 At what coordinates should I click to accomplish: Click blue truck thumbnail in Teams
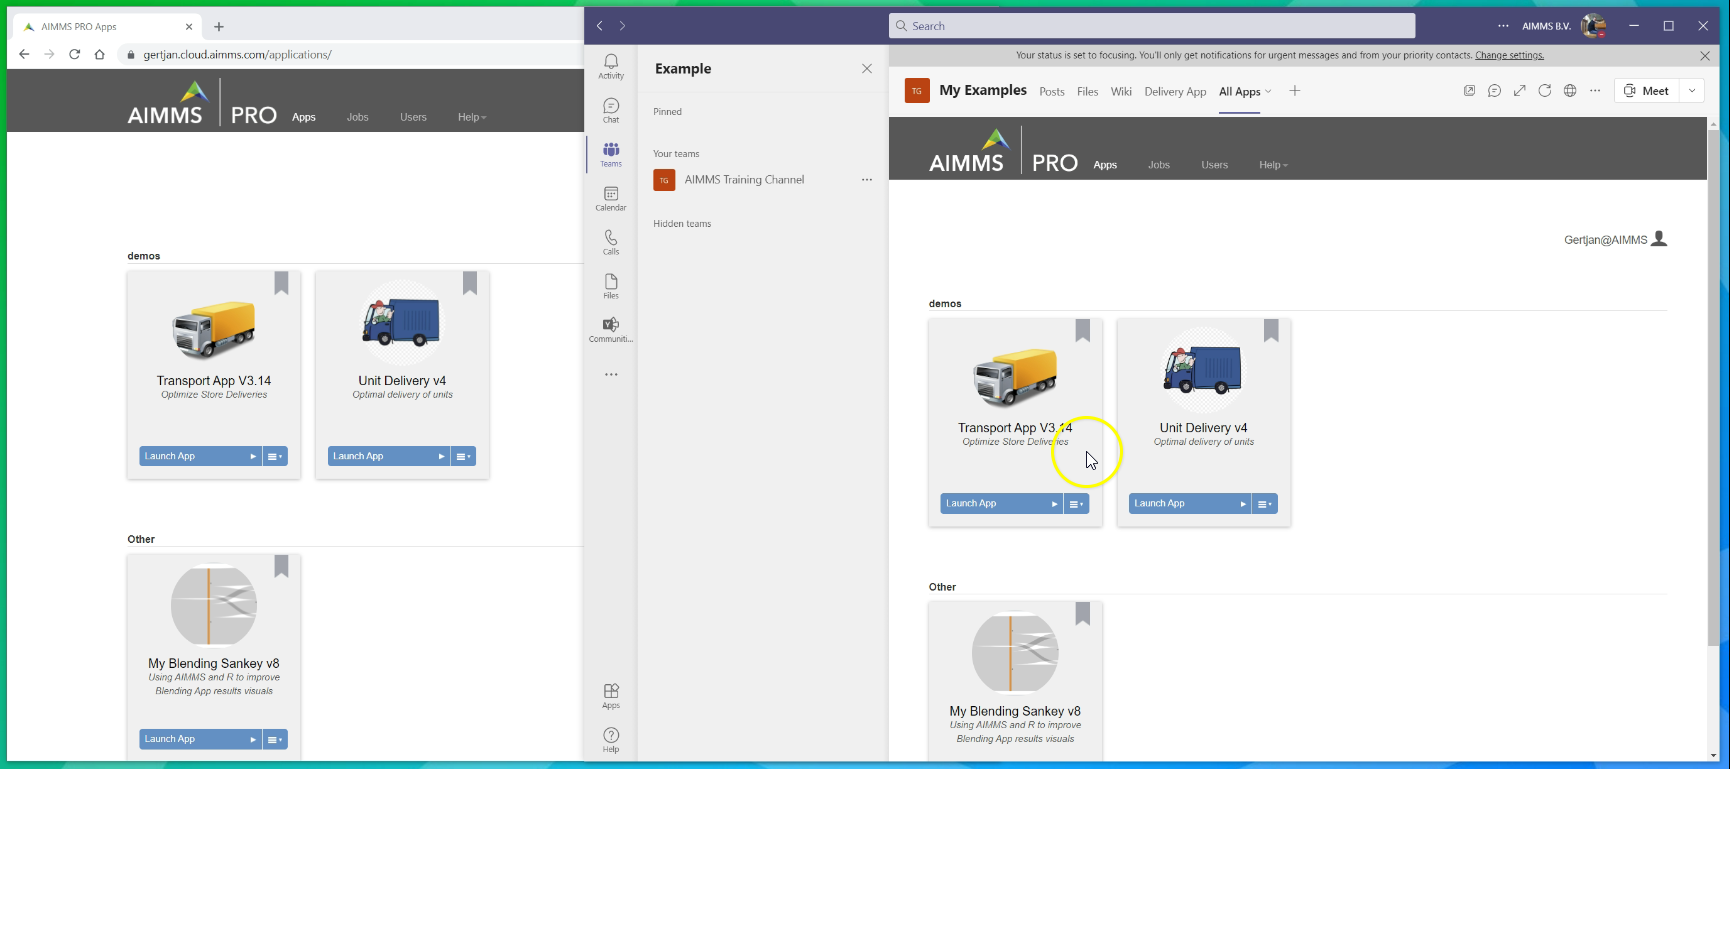pos(1203,369)
